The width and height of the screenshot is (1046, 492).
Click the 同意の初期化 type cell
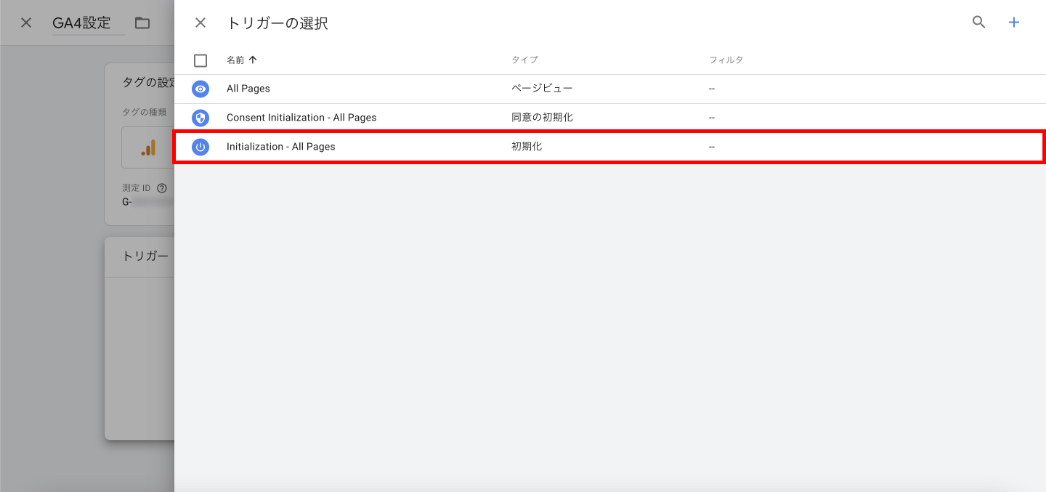[x=542, y=118]
